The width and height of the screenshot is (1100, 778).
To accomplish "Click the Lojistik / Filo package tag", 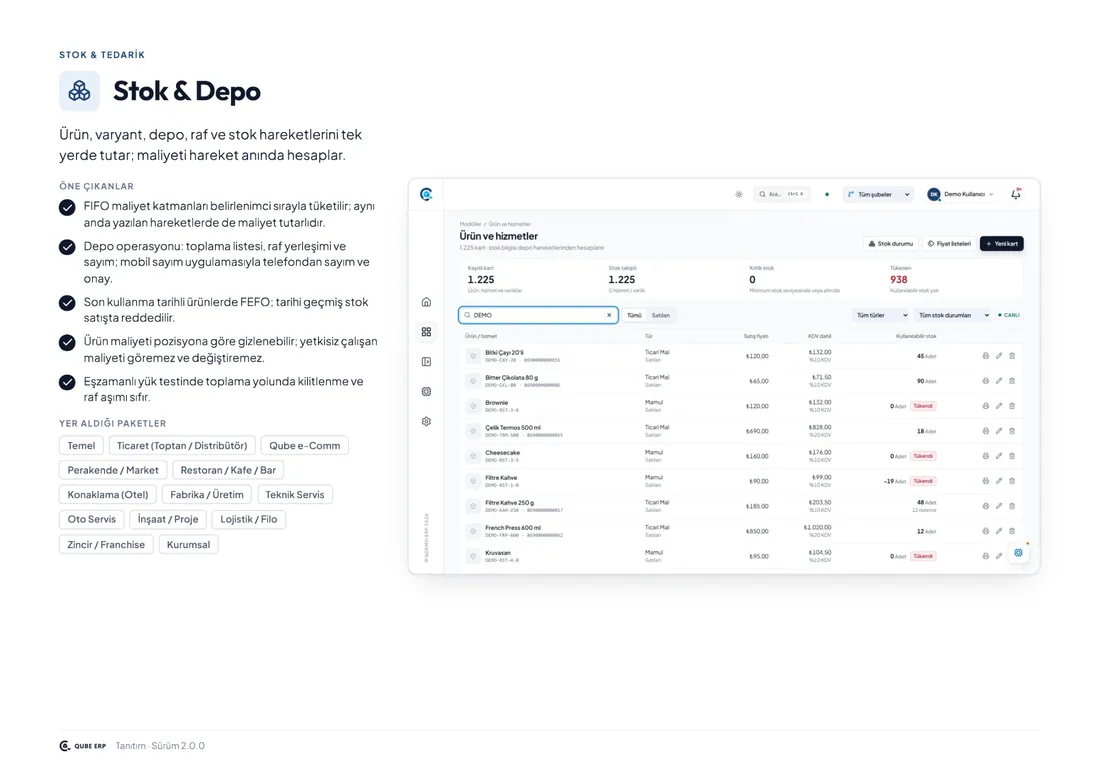I will (248, 519).
